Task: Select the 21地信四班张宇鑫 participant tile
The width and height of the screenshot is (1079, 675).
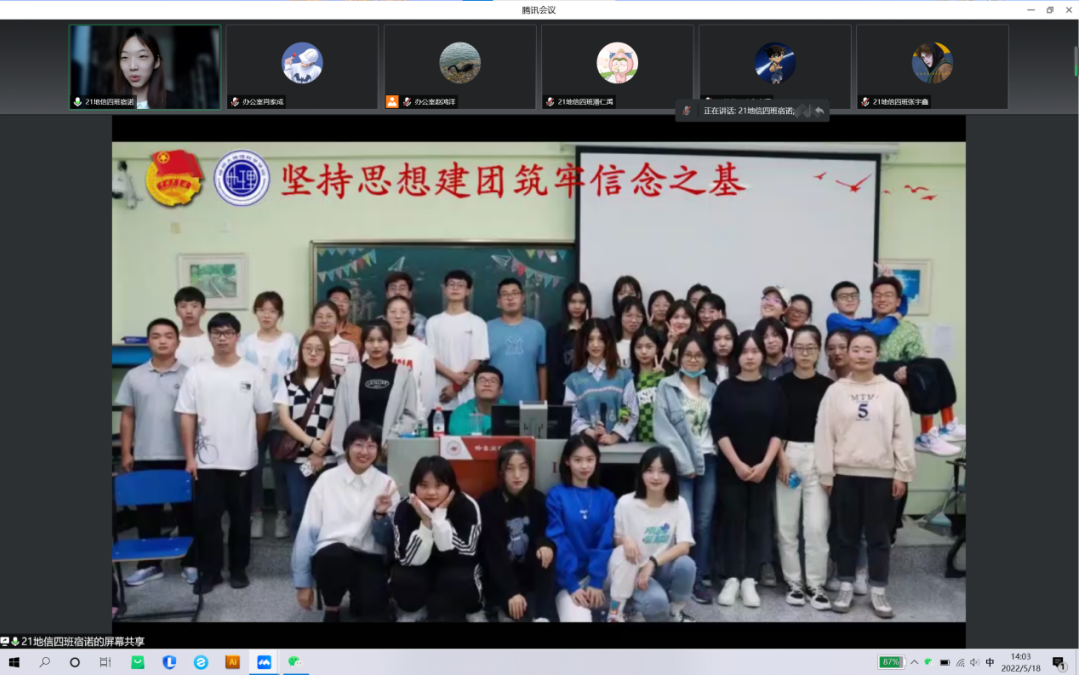Action: [932, 67]
